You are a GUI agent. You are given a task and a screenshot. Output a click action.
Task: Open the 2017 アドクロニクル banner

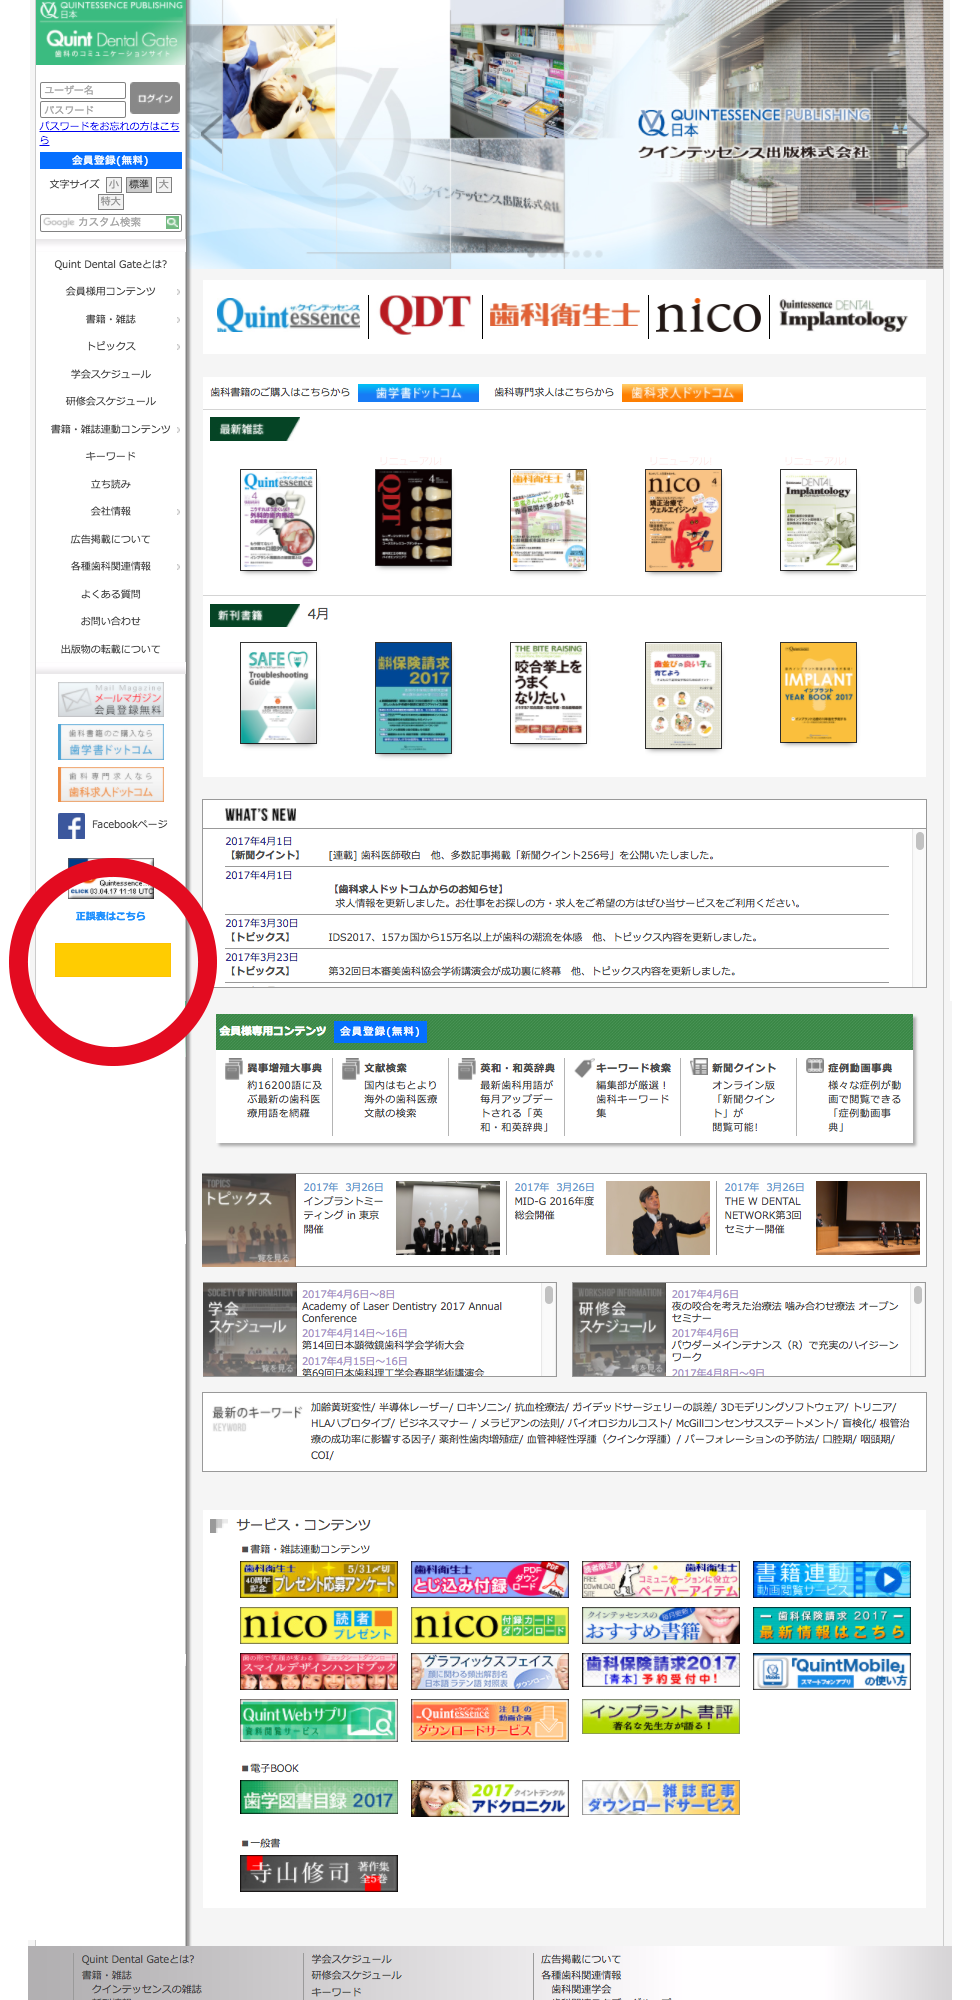(490, 1797)
